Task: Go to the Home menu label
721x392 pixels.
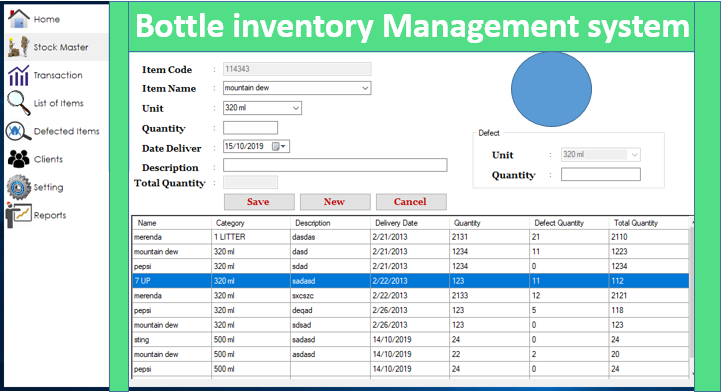Action: [46, 19]
